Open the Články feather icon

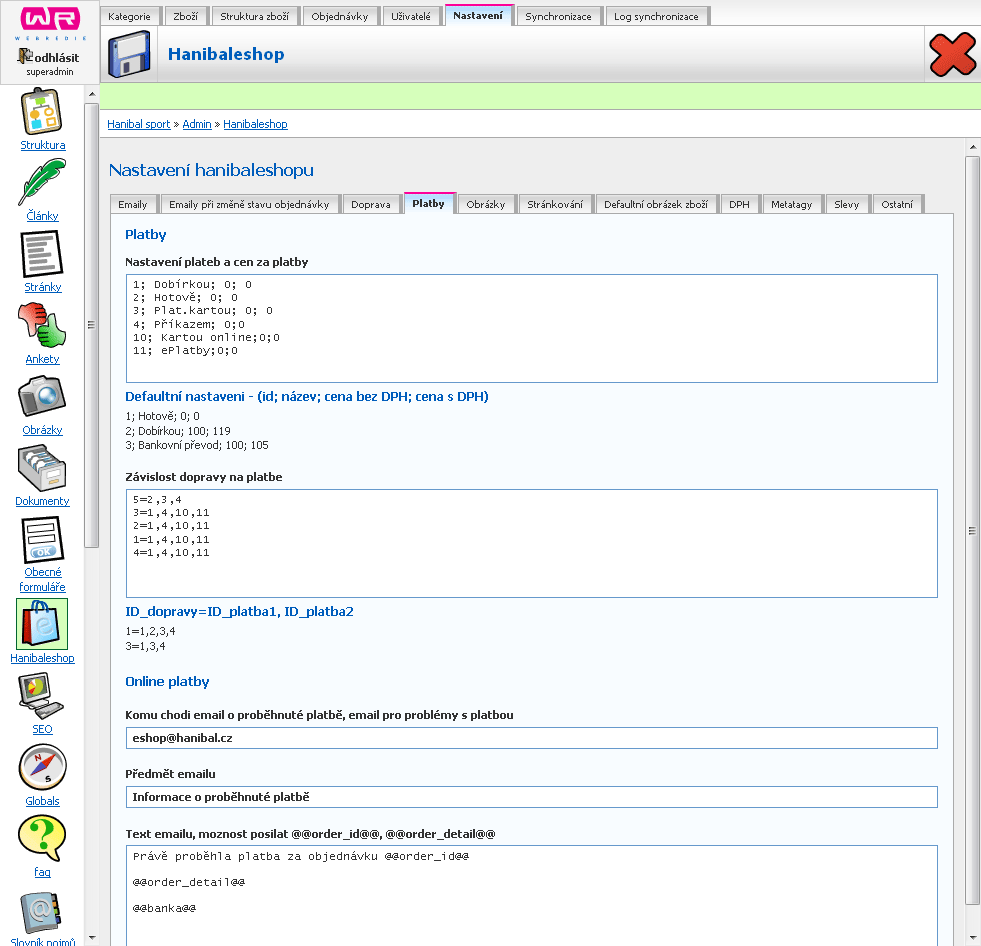pyautogui.click(x=42, y=183)
